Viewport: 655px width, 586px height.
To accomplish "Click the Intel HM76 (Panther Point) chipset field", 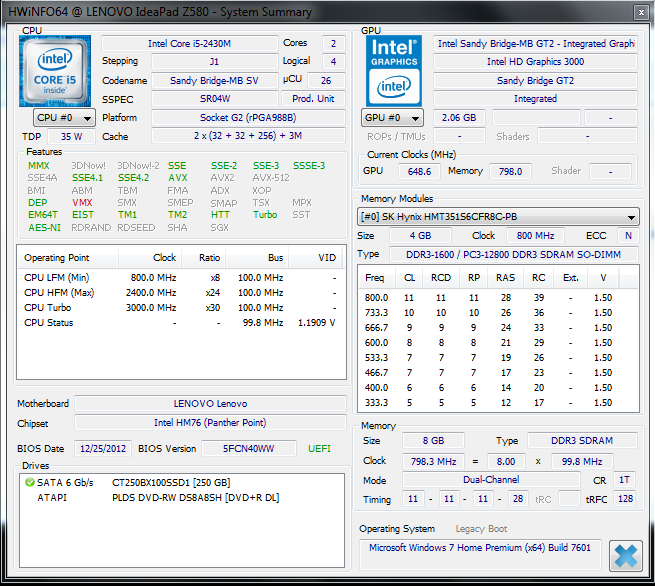I will tap(210, 423).
